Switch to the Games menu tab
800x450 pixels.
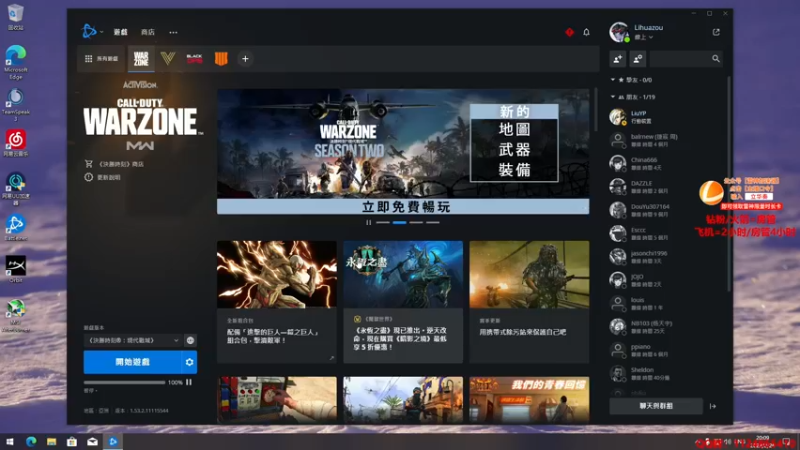pyautogui.click(x=120, y=32)
